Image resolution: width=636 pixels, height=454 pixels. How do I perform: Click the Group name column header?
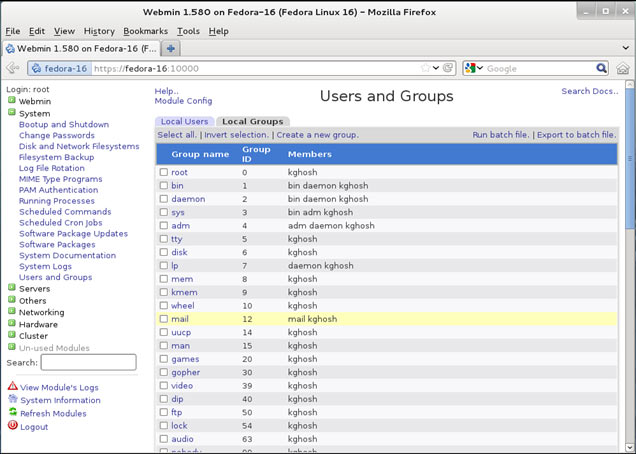click(200, 154)
